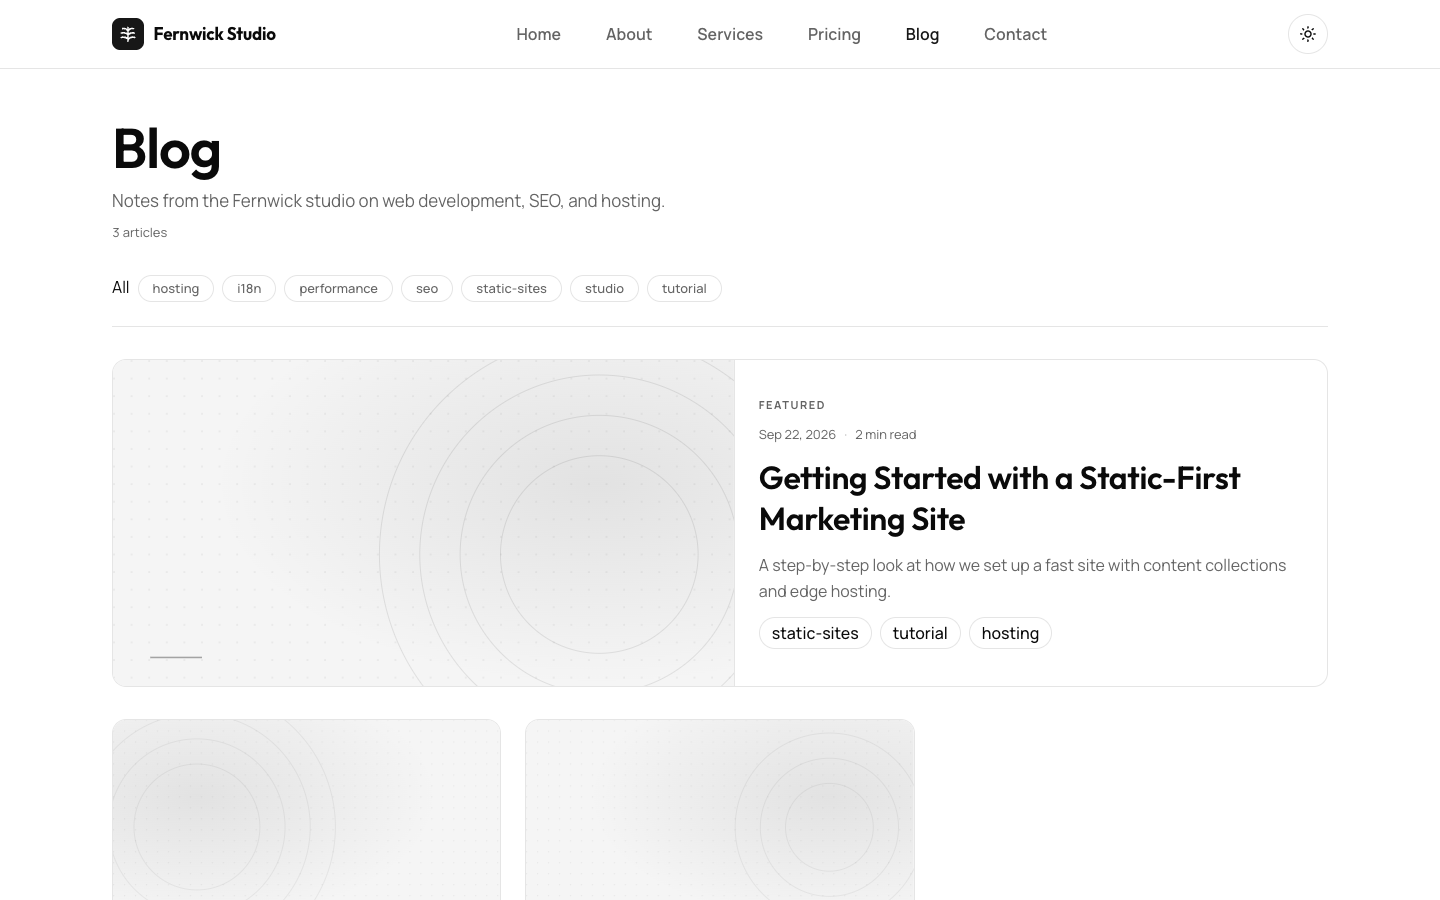1440x900 pixels.
Task: Click the '2 min read' text
Action: click(885, 434)
